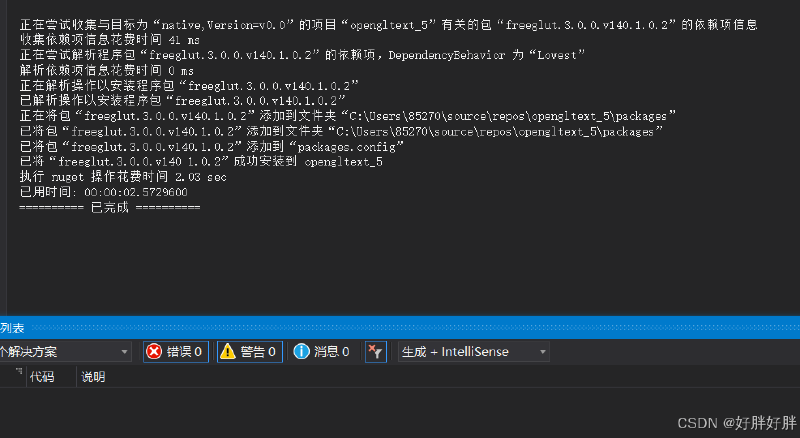
Task: Click the first output line about native,Version=v0.0
Action: 389,25
